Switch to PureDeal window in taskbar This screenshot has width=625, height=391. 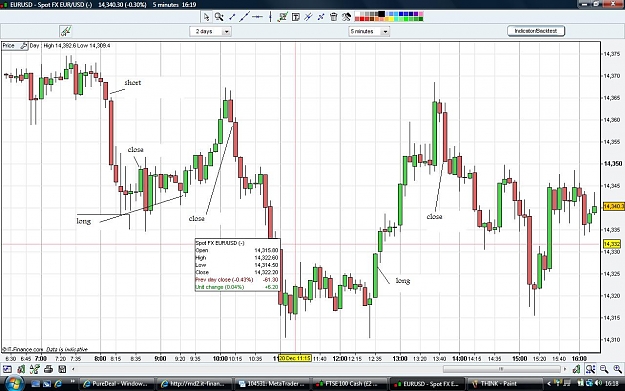tap(115, 384)
